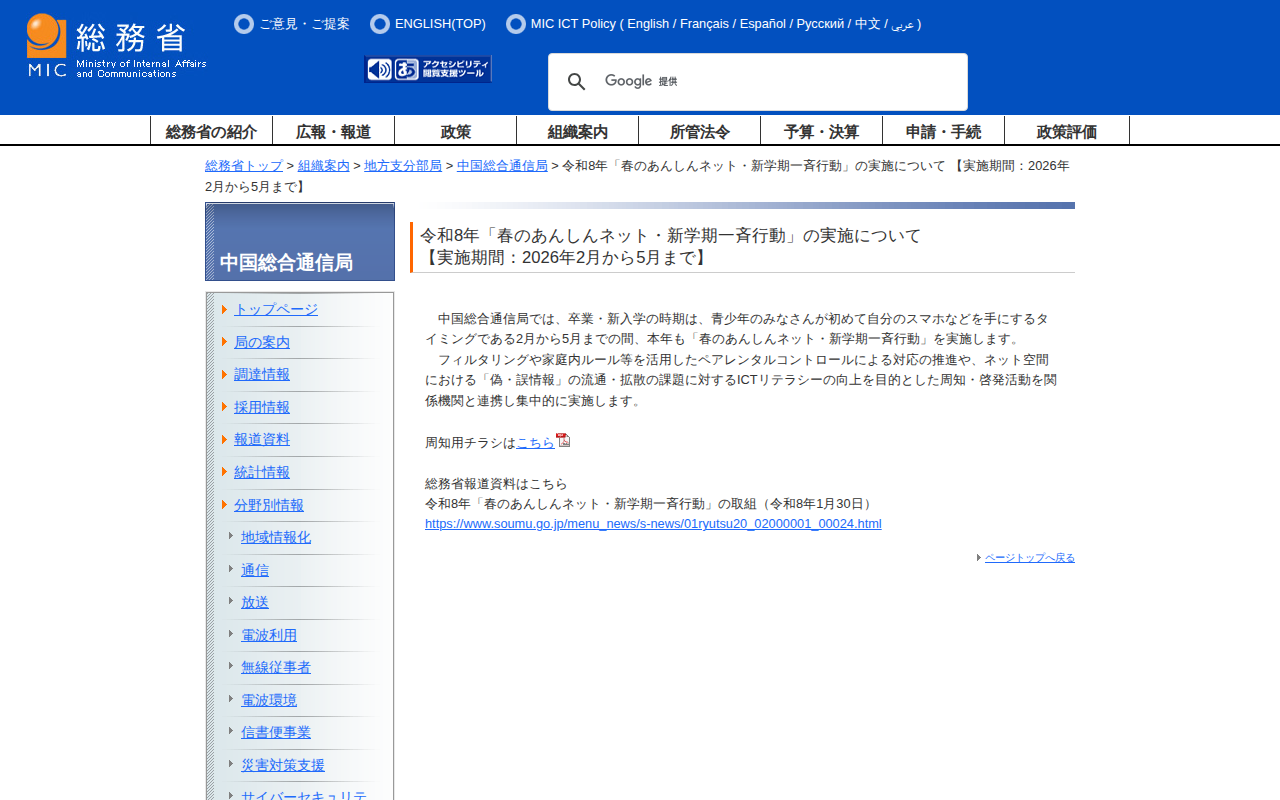Screen dimensions: 1280x800
Task: Click the Google search magnifier icon
Action: click(x=576, y=82)
